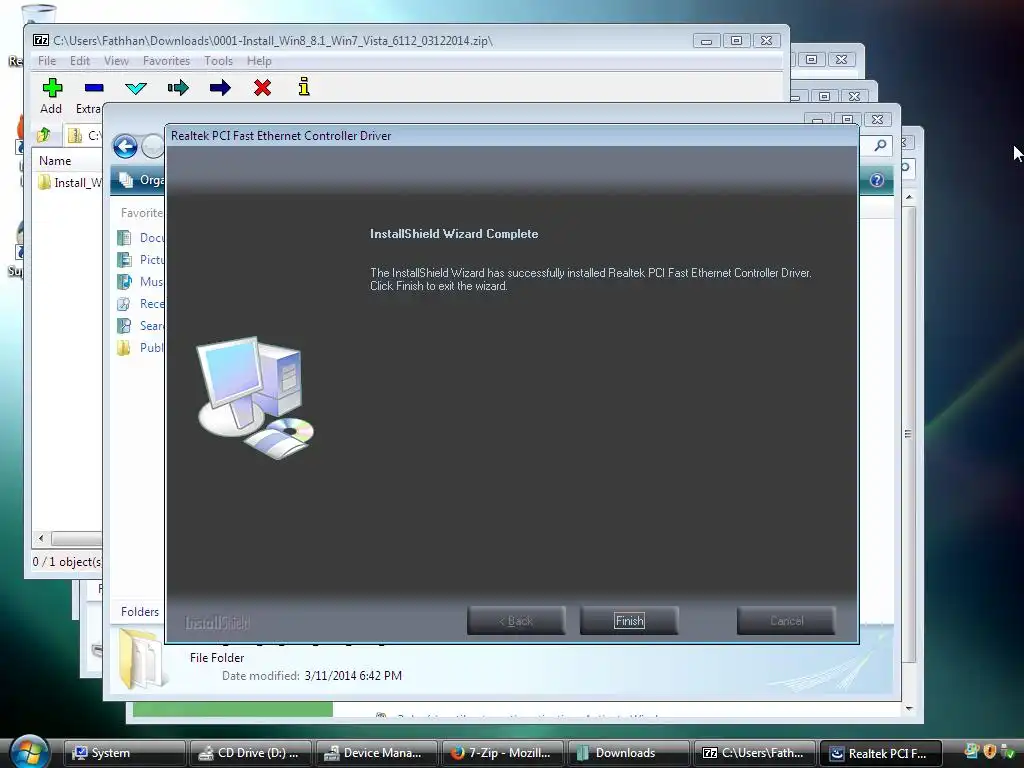Click the red Delete X icon in 7-Zip
The image size is (1024, 768).
[x=263, y=88]
